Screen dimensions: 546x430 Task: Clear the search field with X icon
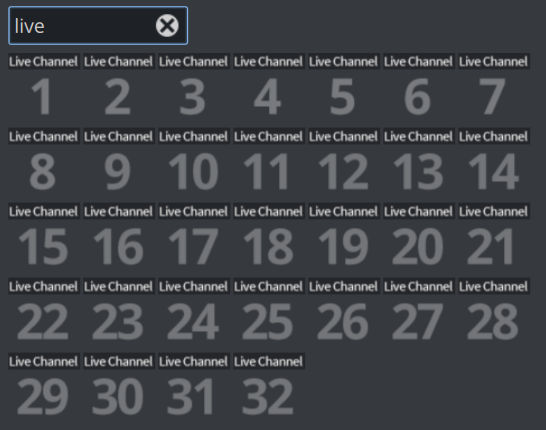pos(167,26)
